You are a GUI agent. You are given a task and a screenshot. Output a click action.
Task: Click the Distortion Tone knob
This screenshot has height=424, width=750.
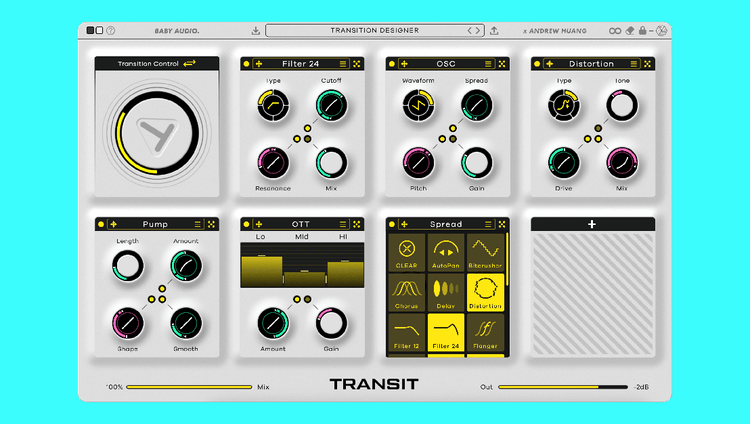[x=622, y=105]
